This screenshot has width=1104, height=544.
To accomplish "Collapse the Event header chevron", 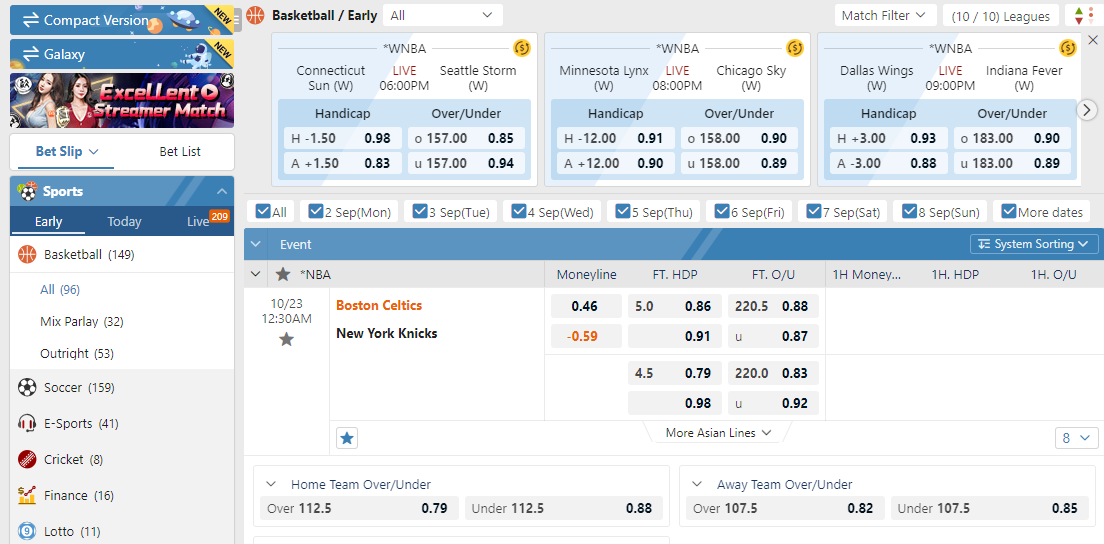I will click(256, 244).
